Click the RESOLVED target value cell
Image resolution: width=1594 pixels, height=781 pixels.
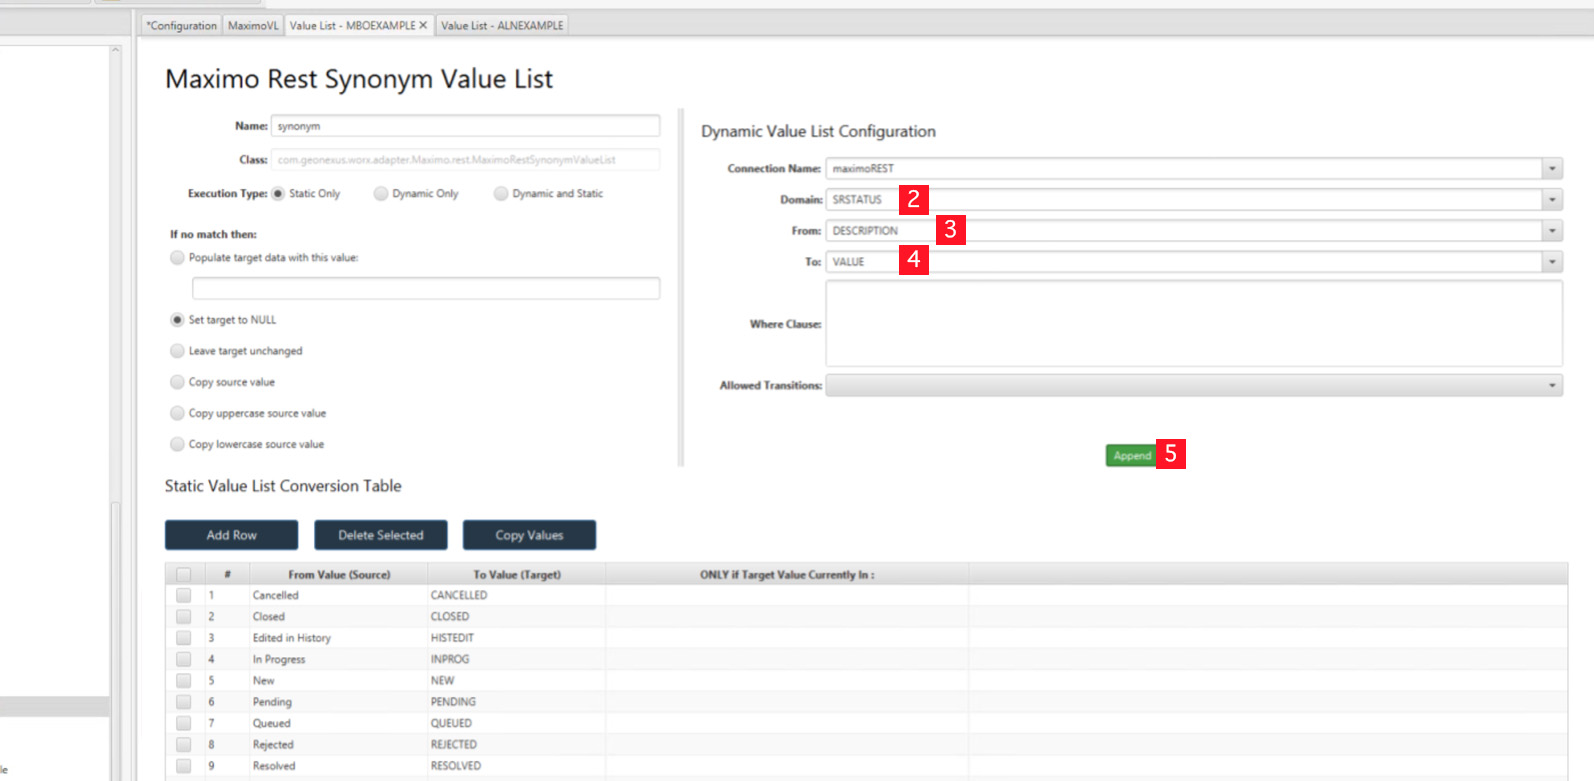pyautogui.click(x=517, y=766)
